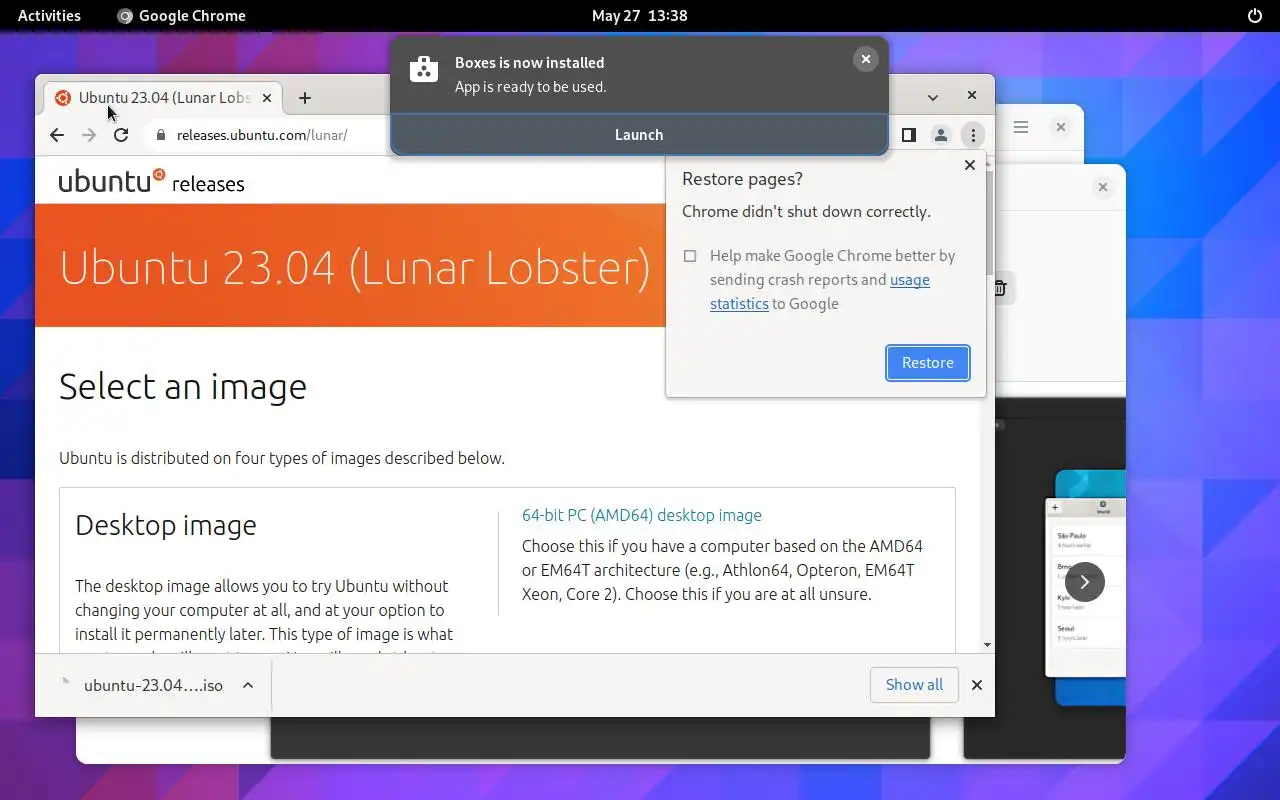Enable sending crash reports checkbox
The height and width of the screenshot is (800, 1280).
pyautogui.click(x=690, y=256)
